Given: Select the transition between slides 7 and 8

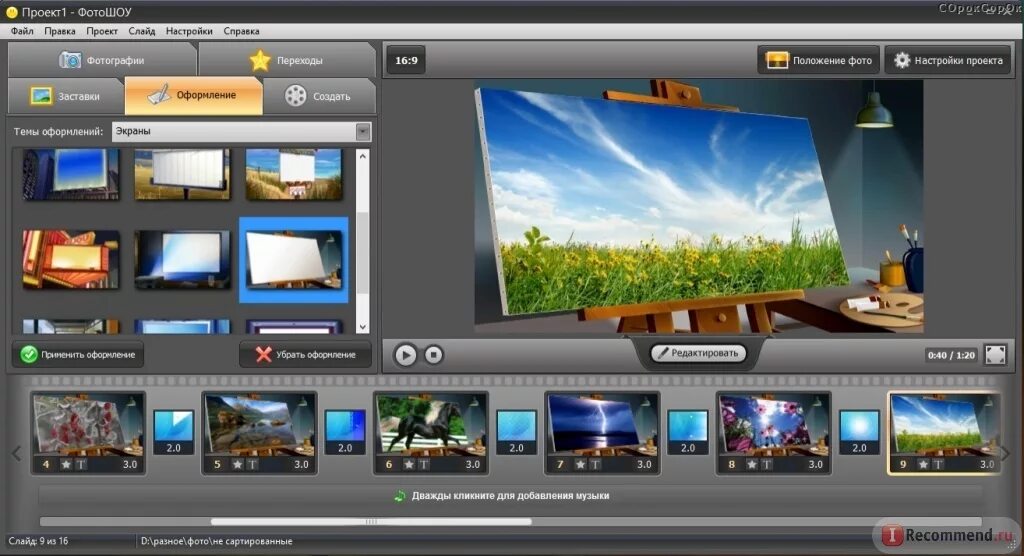Looking at the screenshot, I should 688,432.
